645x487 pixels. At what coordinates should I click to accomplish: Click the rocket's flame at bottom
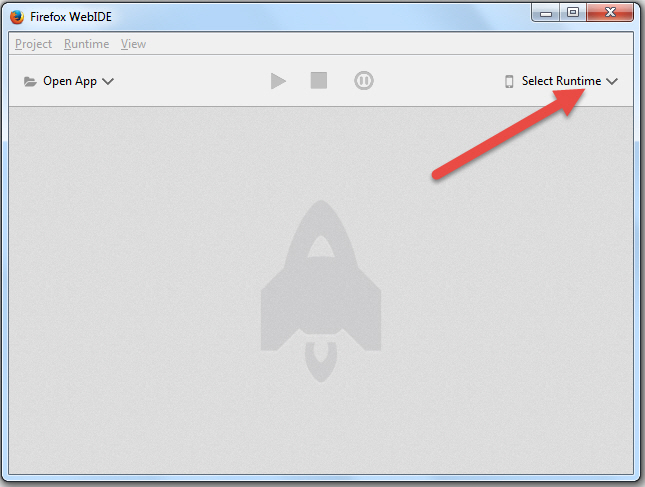(x=321, y=362)
